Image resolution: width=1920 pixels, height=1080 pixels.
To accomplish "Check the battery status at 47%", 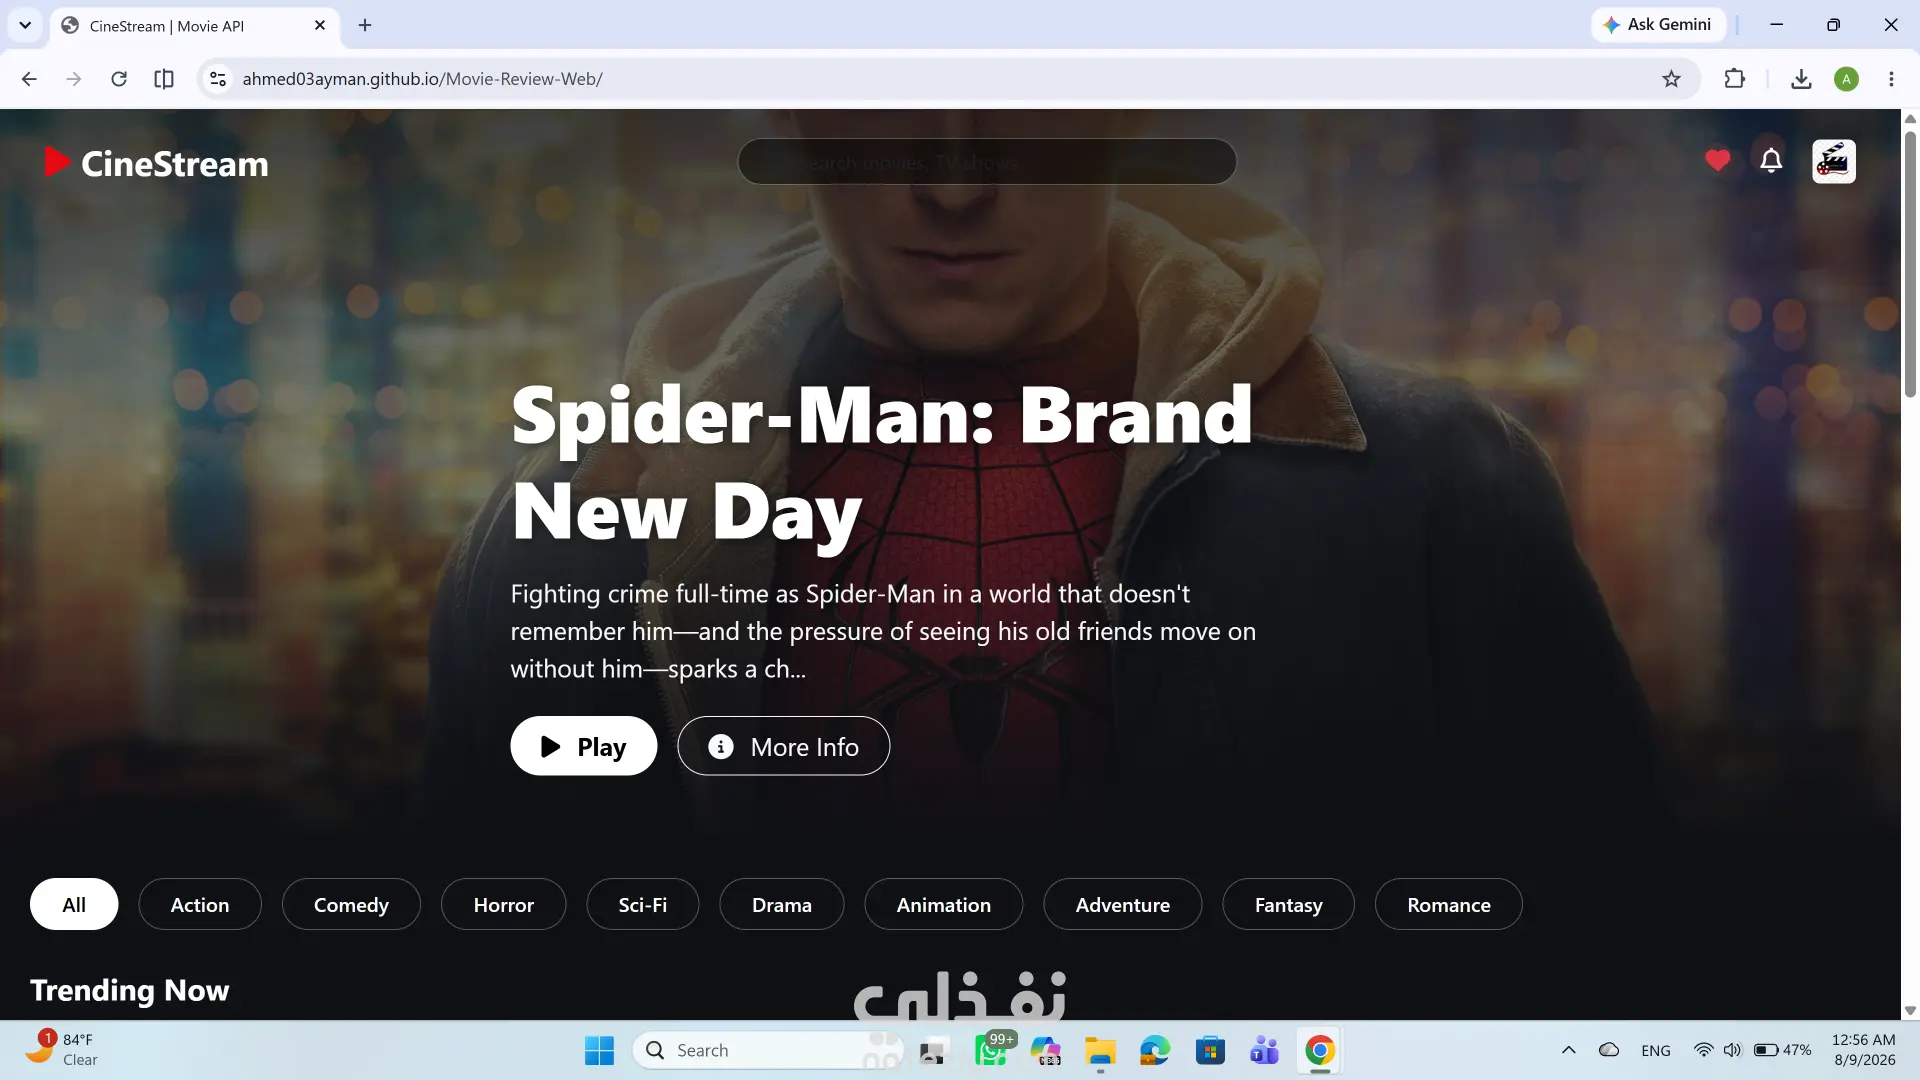I will click(1782, 1050).
